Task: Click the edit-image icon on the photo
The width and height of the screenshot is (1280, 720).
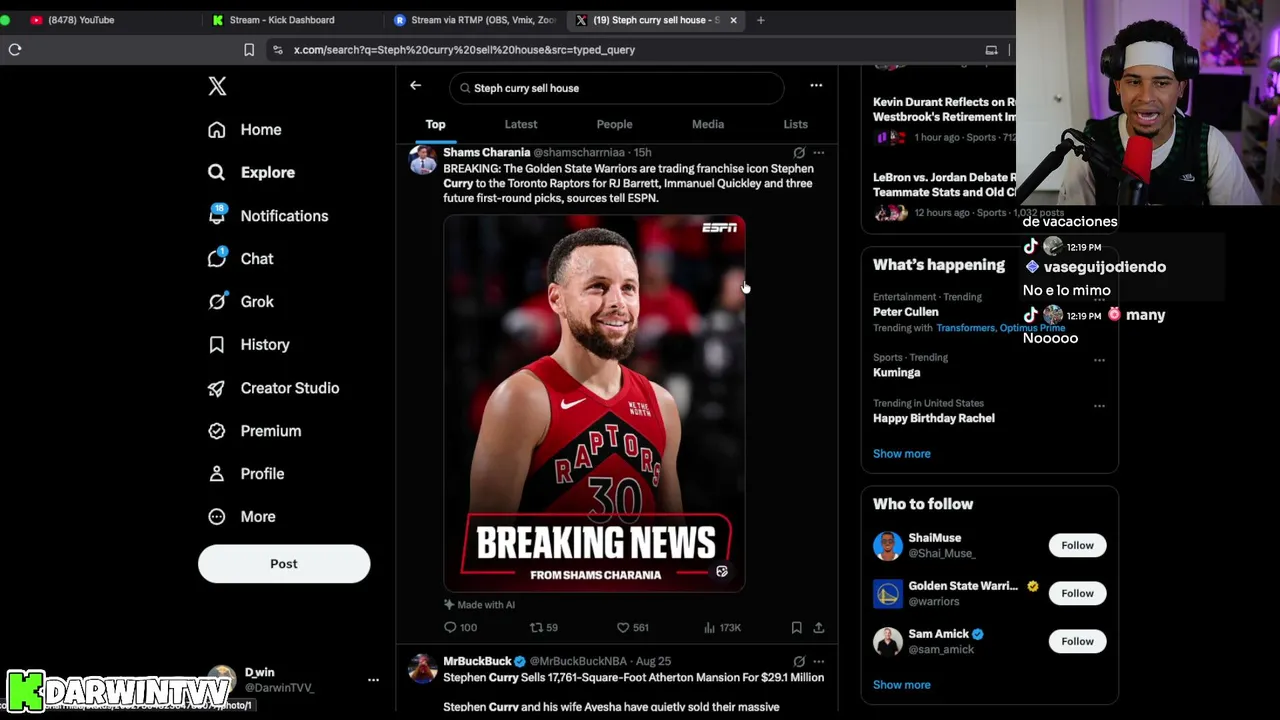Action: (x=722, y=572)
